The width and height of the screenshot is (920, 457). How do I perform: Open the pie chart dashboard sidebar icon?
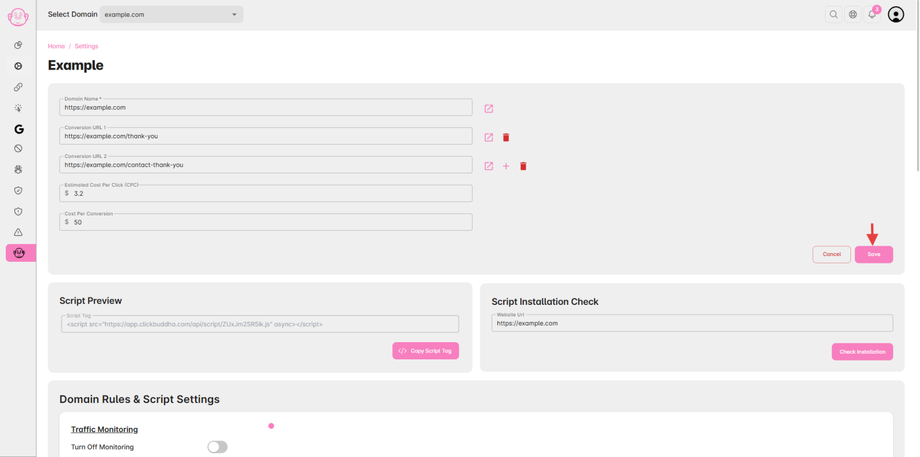(18, 45)
